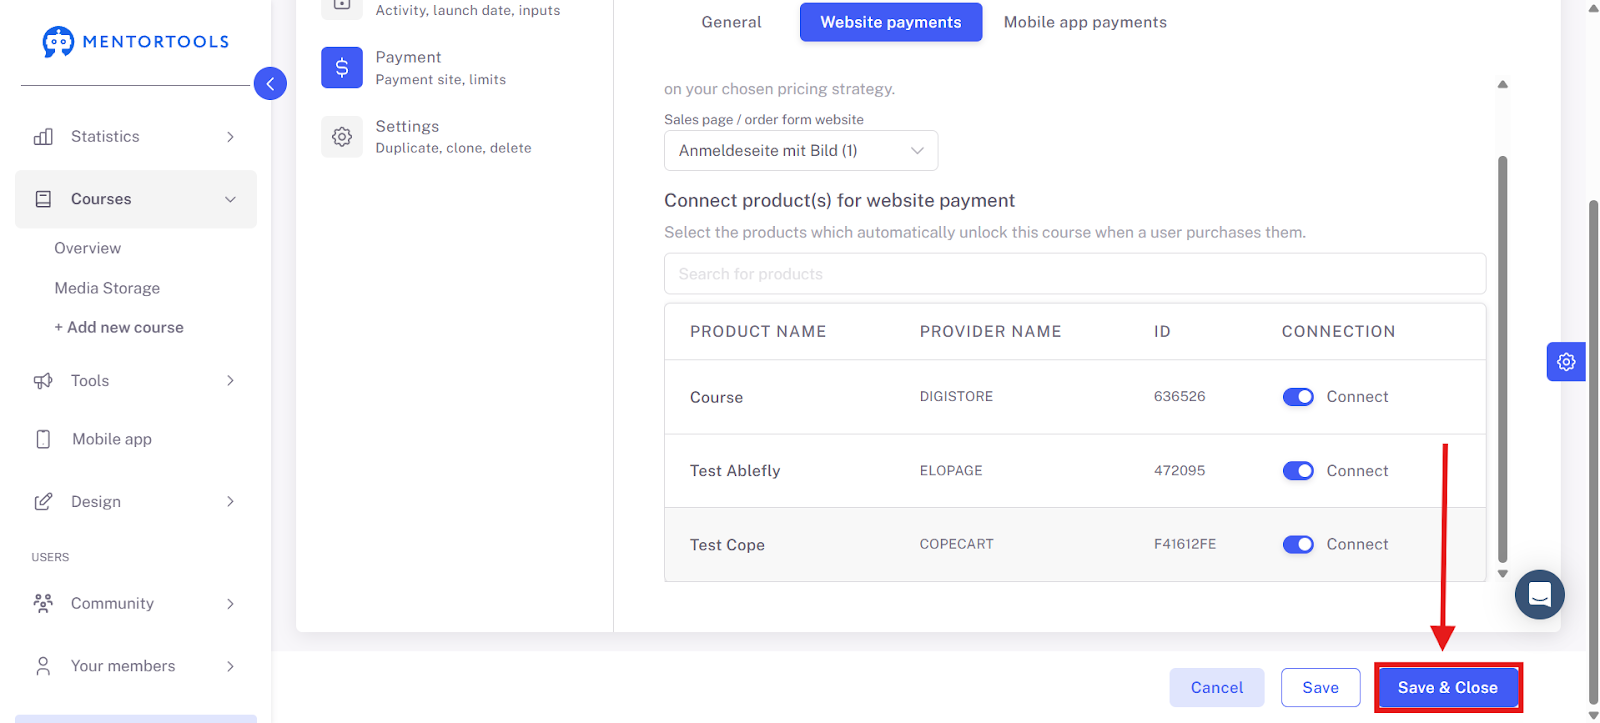The image size is (1600, 723).
Task: Open Sales page order form website dropdown
Action: (801, 151)
